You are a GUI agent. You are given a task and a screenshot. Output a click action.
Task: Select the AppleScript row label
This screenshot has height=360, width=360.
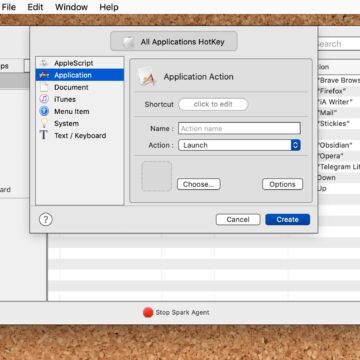tap(74, 63)
